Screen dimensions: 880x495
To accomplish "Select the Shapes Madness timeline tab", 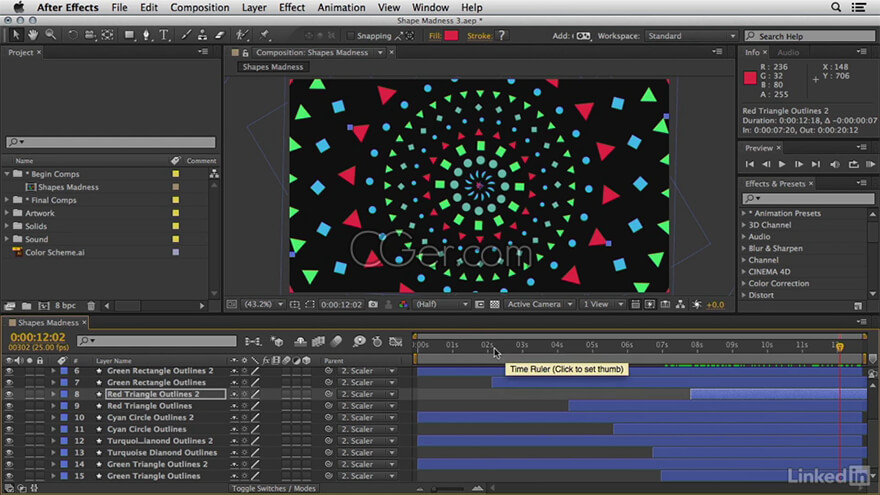I will tap(48, 323).
